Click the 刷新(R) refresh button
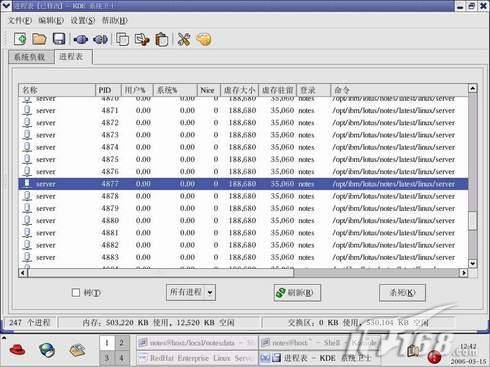This screenshot has width=490, height=367. 297,293
